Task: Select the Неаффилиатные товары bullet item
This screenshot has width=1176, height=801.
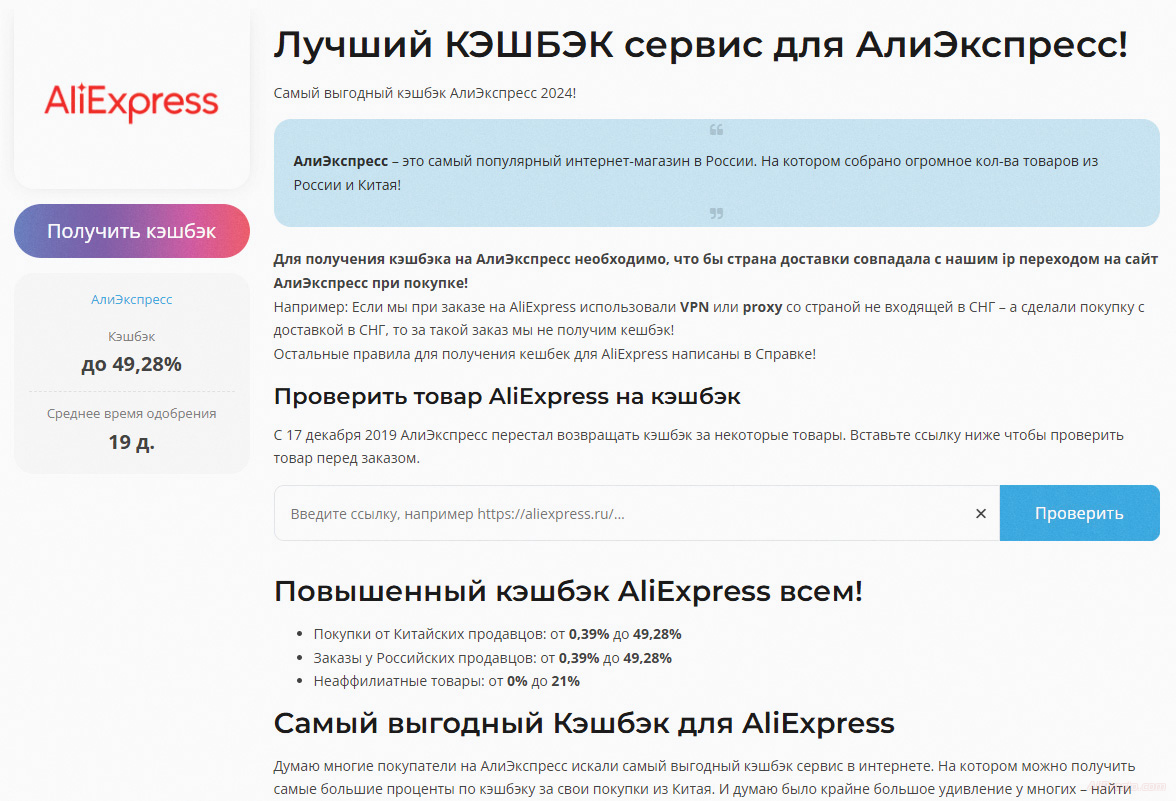Action: coord(446,681)
